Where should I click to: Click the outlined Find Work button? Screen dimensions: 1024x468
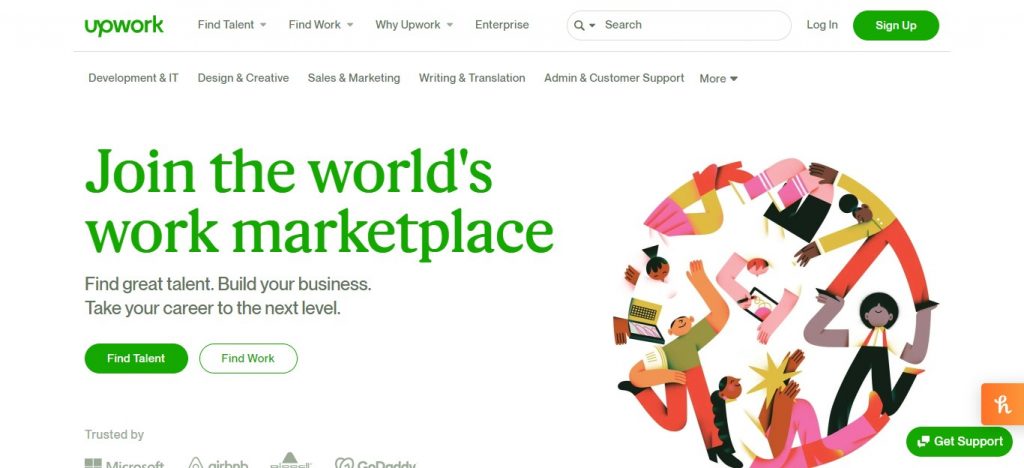[x=248, y=358]
